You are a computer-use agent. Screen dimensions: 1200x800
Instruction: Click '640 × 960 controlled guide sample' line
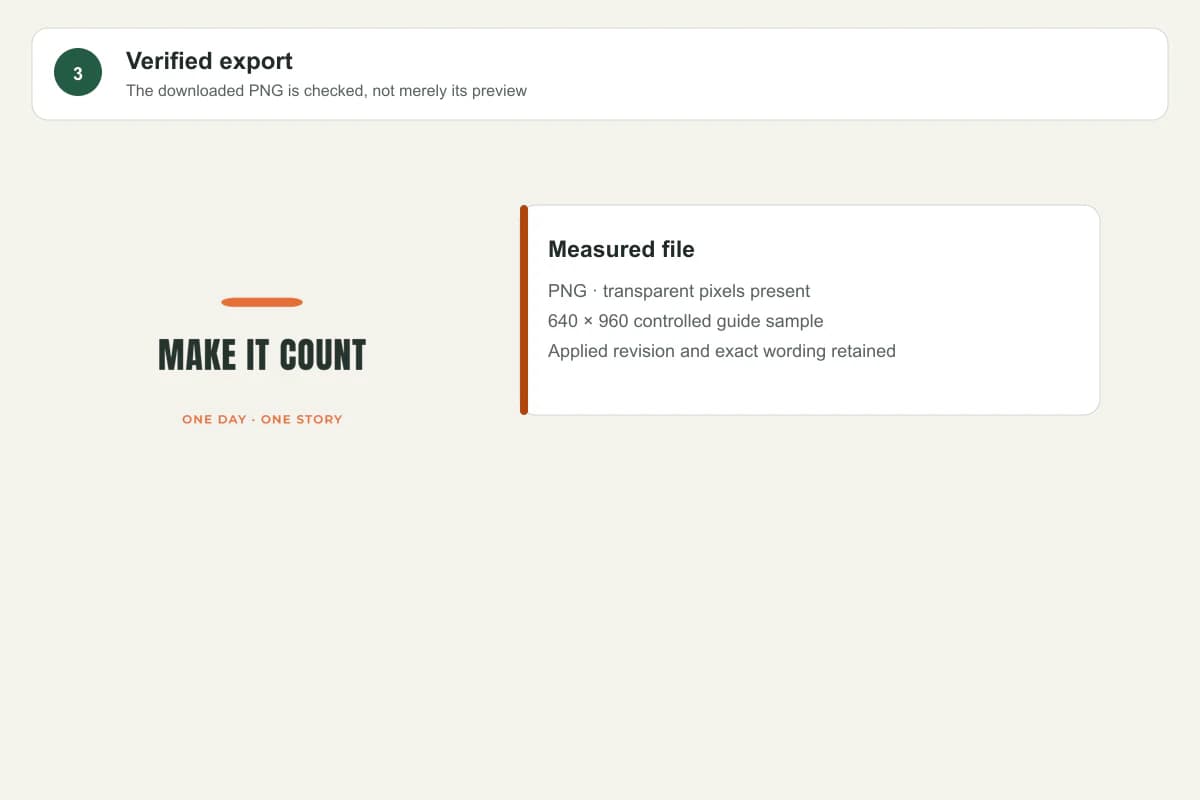[x=686, y=321]
